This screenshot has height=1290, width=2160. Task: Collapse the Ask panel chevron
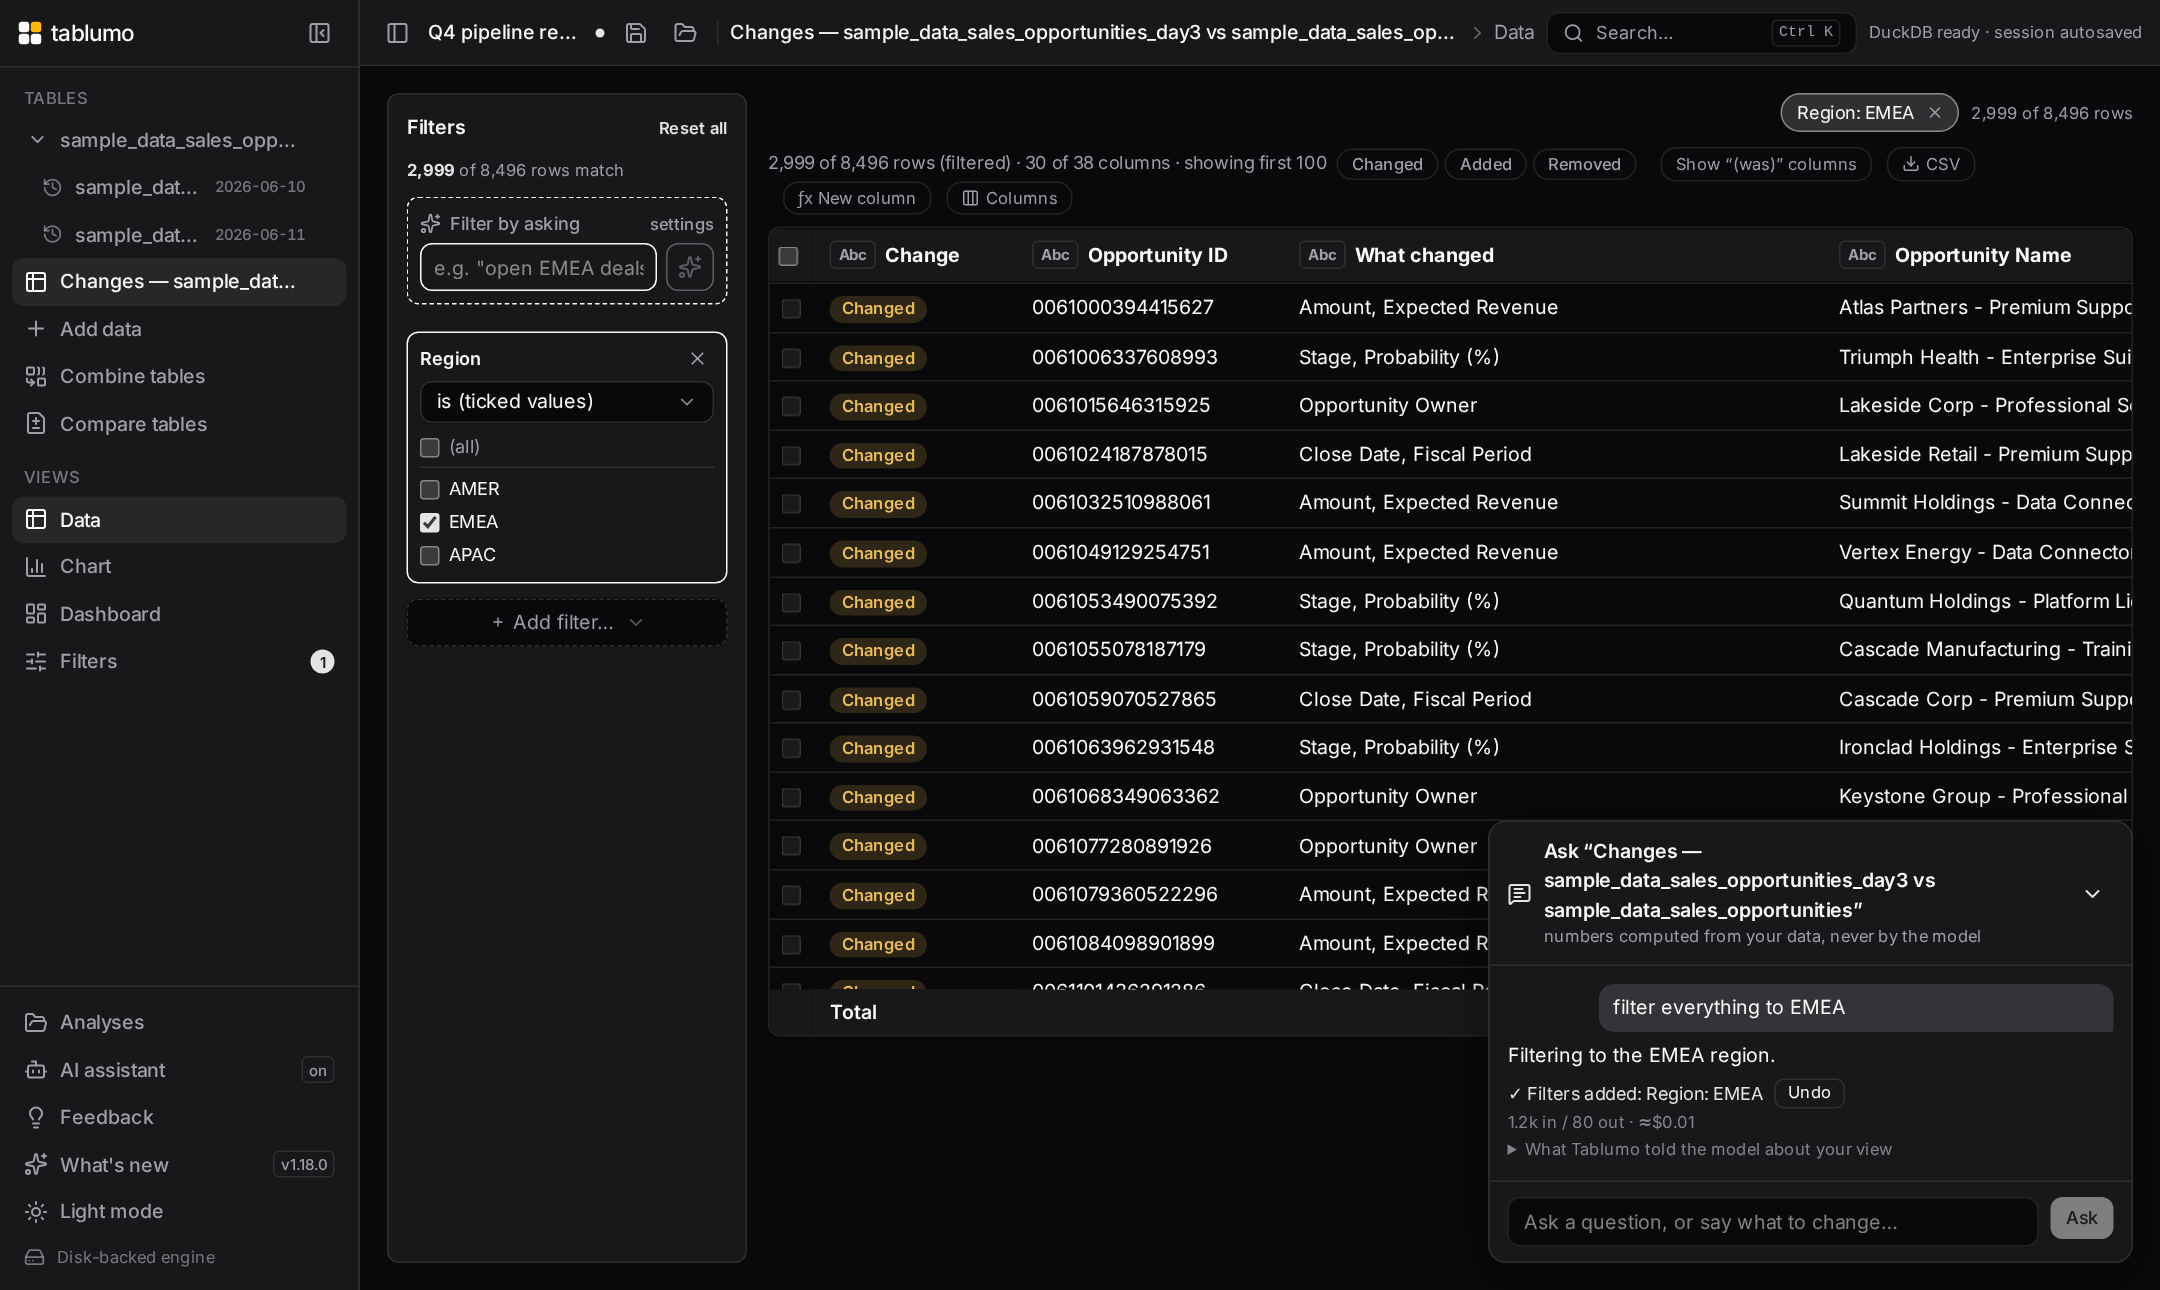(2092, 894)
